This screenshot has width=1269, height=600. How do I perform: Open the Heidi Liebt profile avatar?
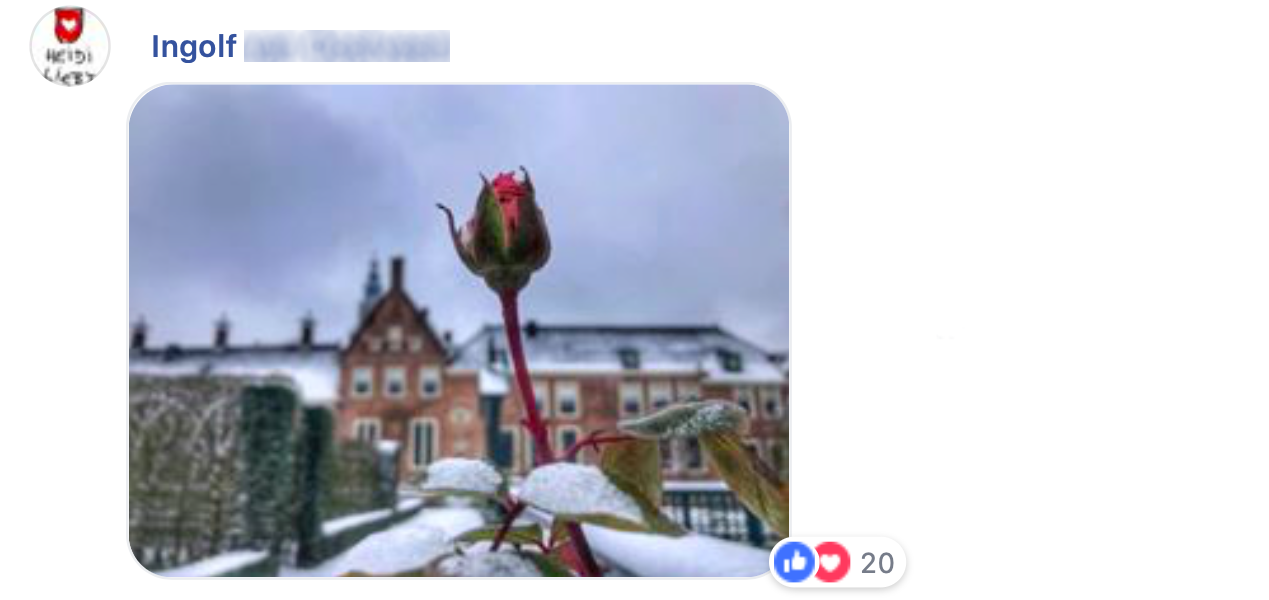(x=70, y=46)
